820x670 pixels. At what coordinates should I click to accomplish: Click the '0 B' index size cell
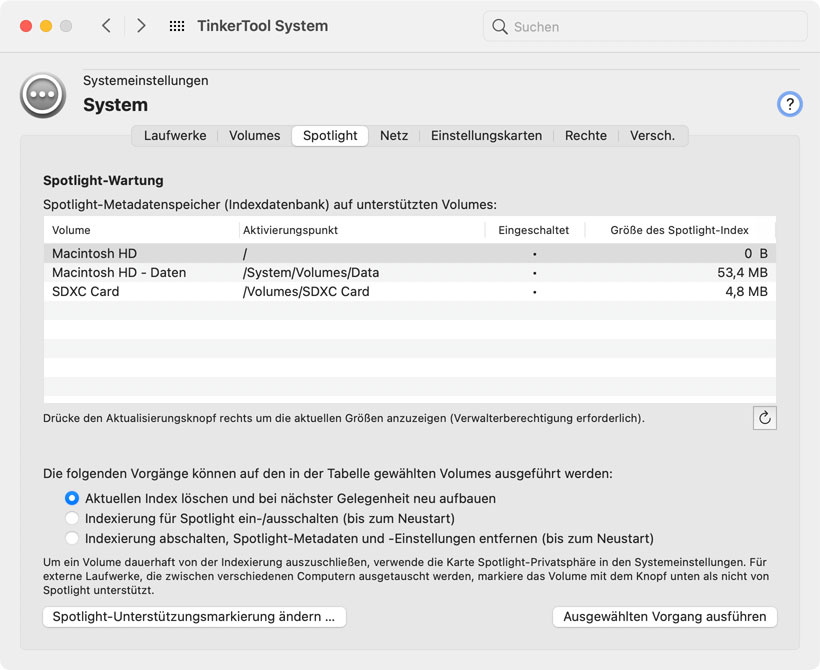[x=756, y=253]
